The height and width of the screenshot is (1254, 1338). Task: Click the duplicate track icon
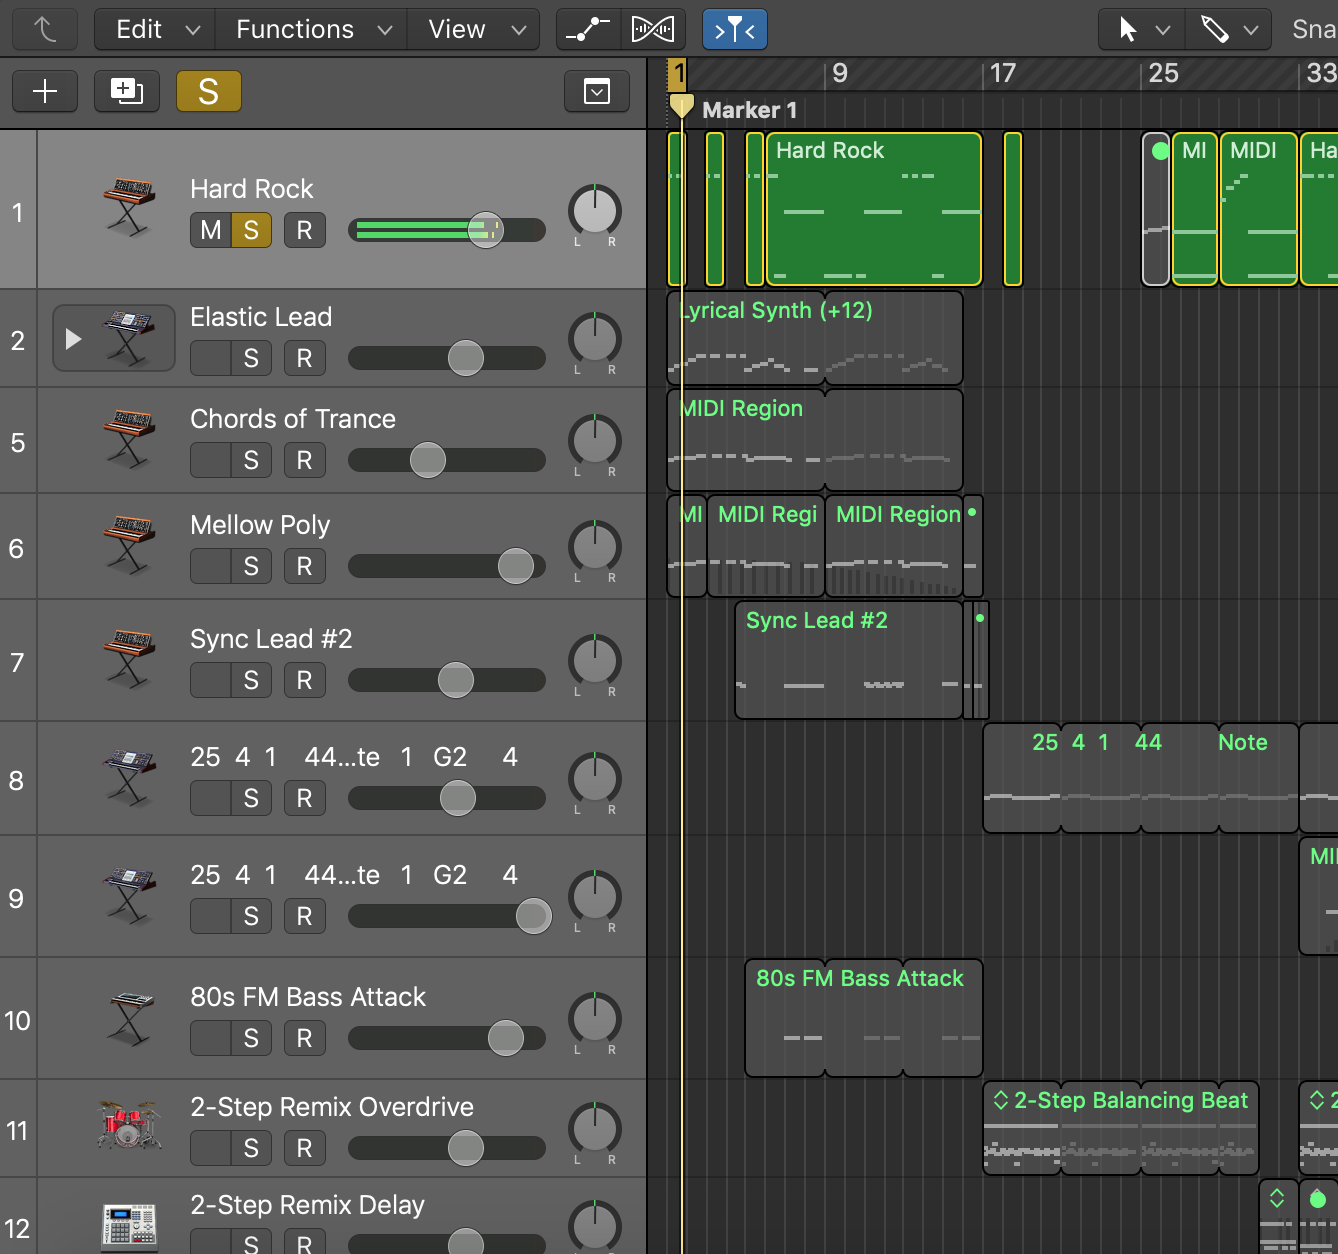click(127, 92)
